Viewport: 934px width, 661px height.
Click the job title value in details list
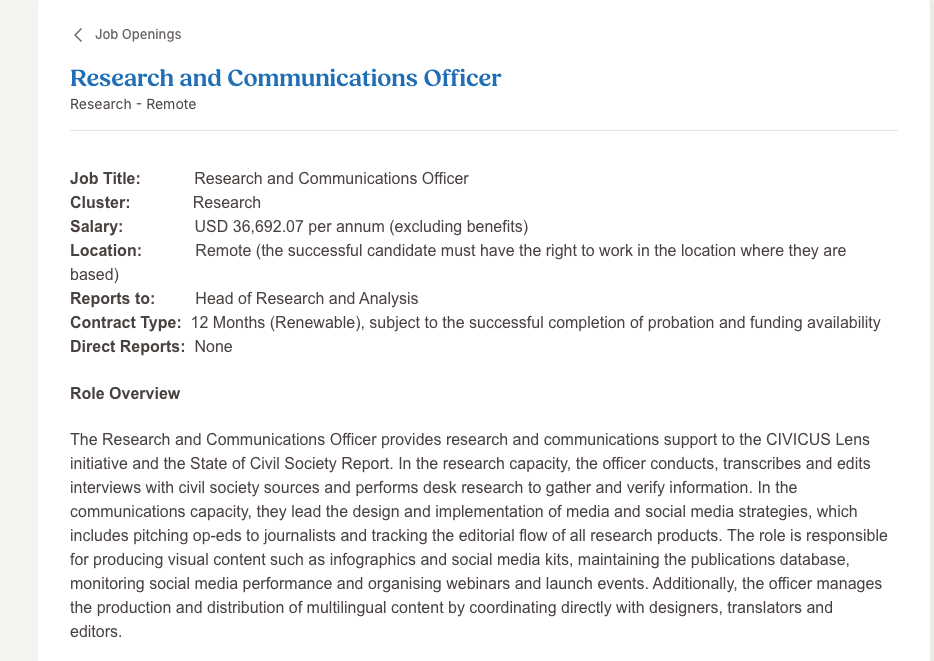(x=331, y=179)
